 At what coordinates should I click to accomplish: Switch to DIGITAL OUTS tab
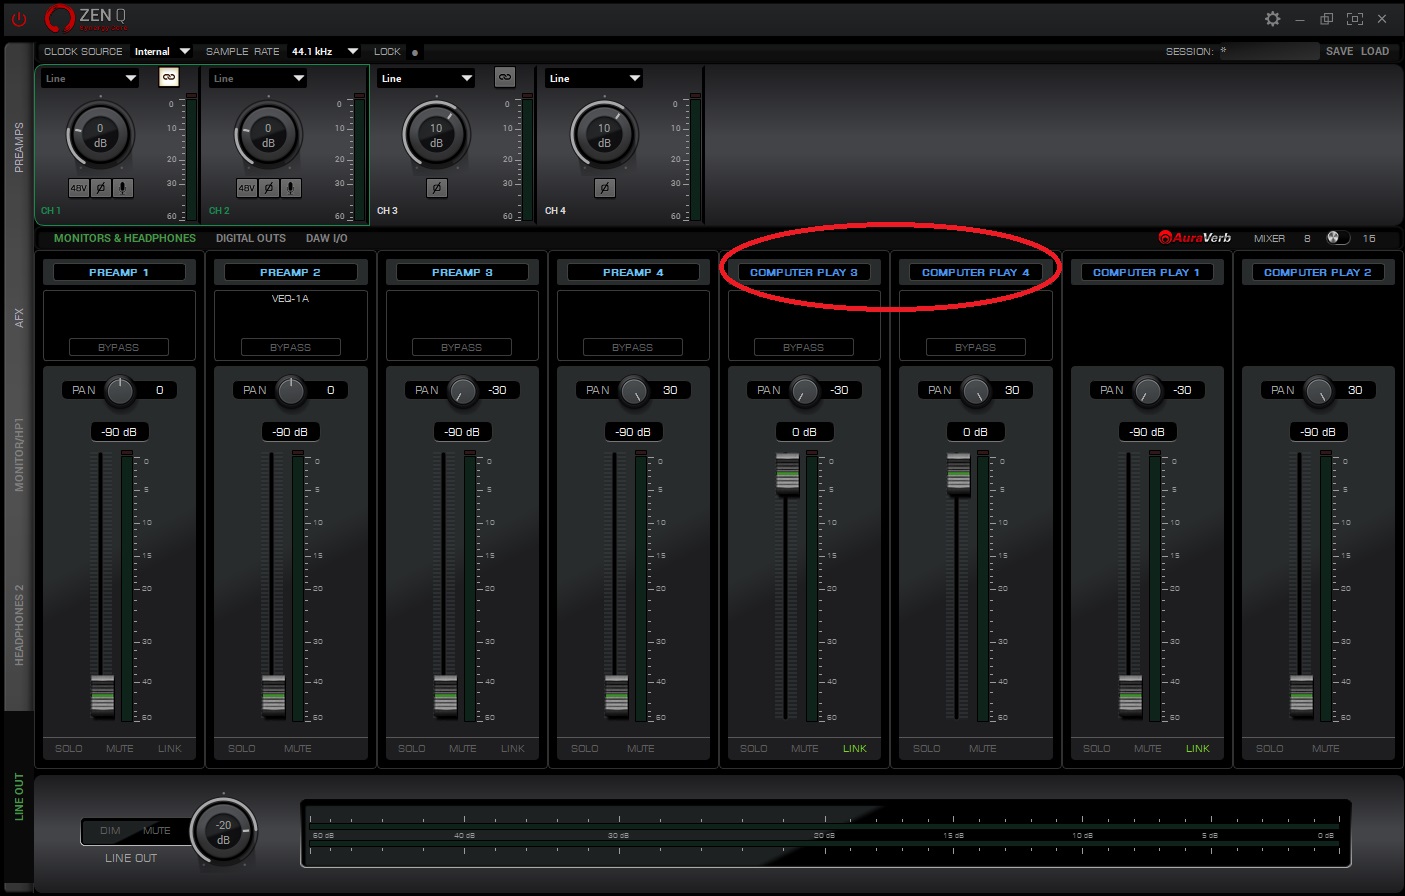(251, 238)
